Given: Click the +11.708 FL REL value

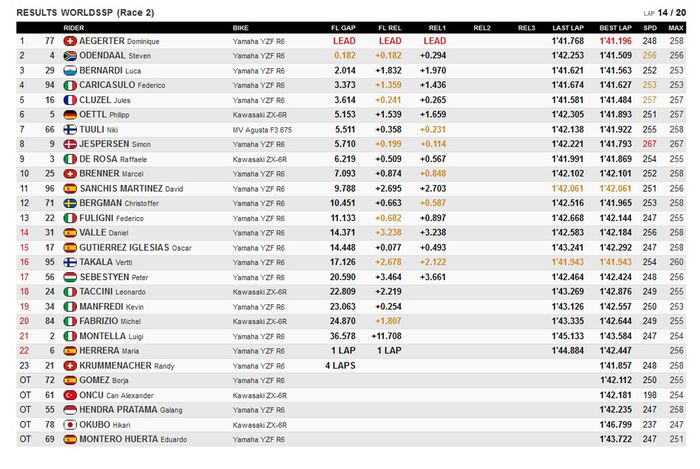Looking at the screenshot, I should (386, 336).
